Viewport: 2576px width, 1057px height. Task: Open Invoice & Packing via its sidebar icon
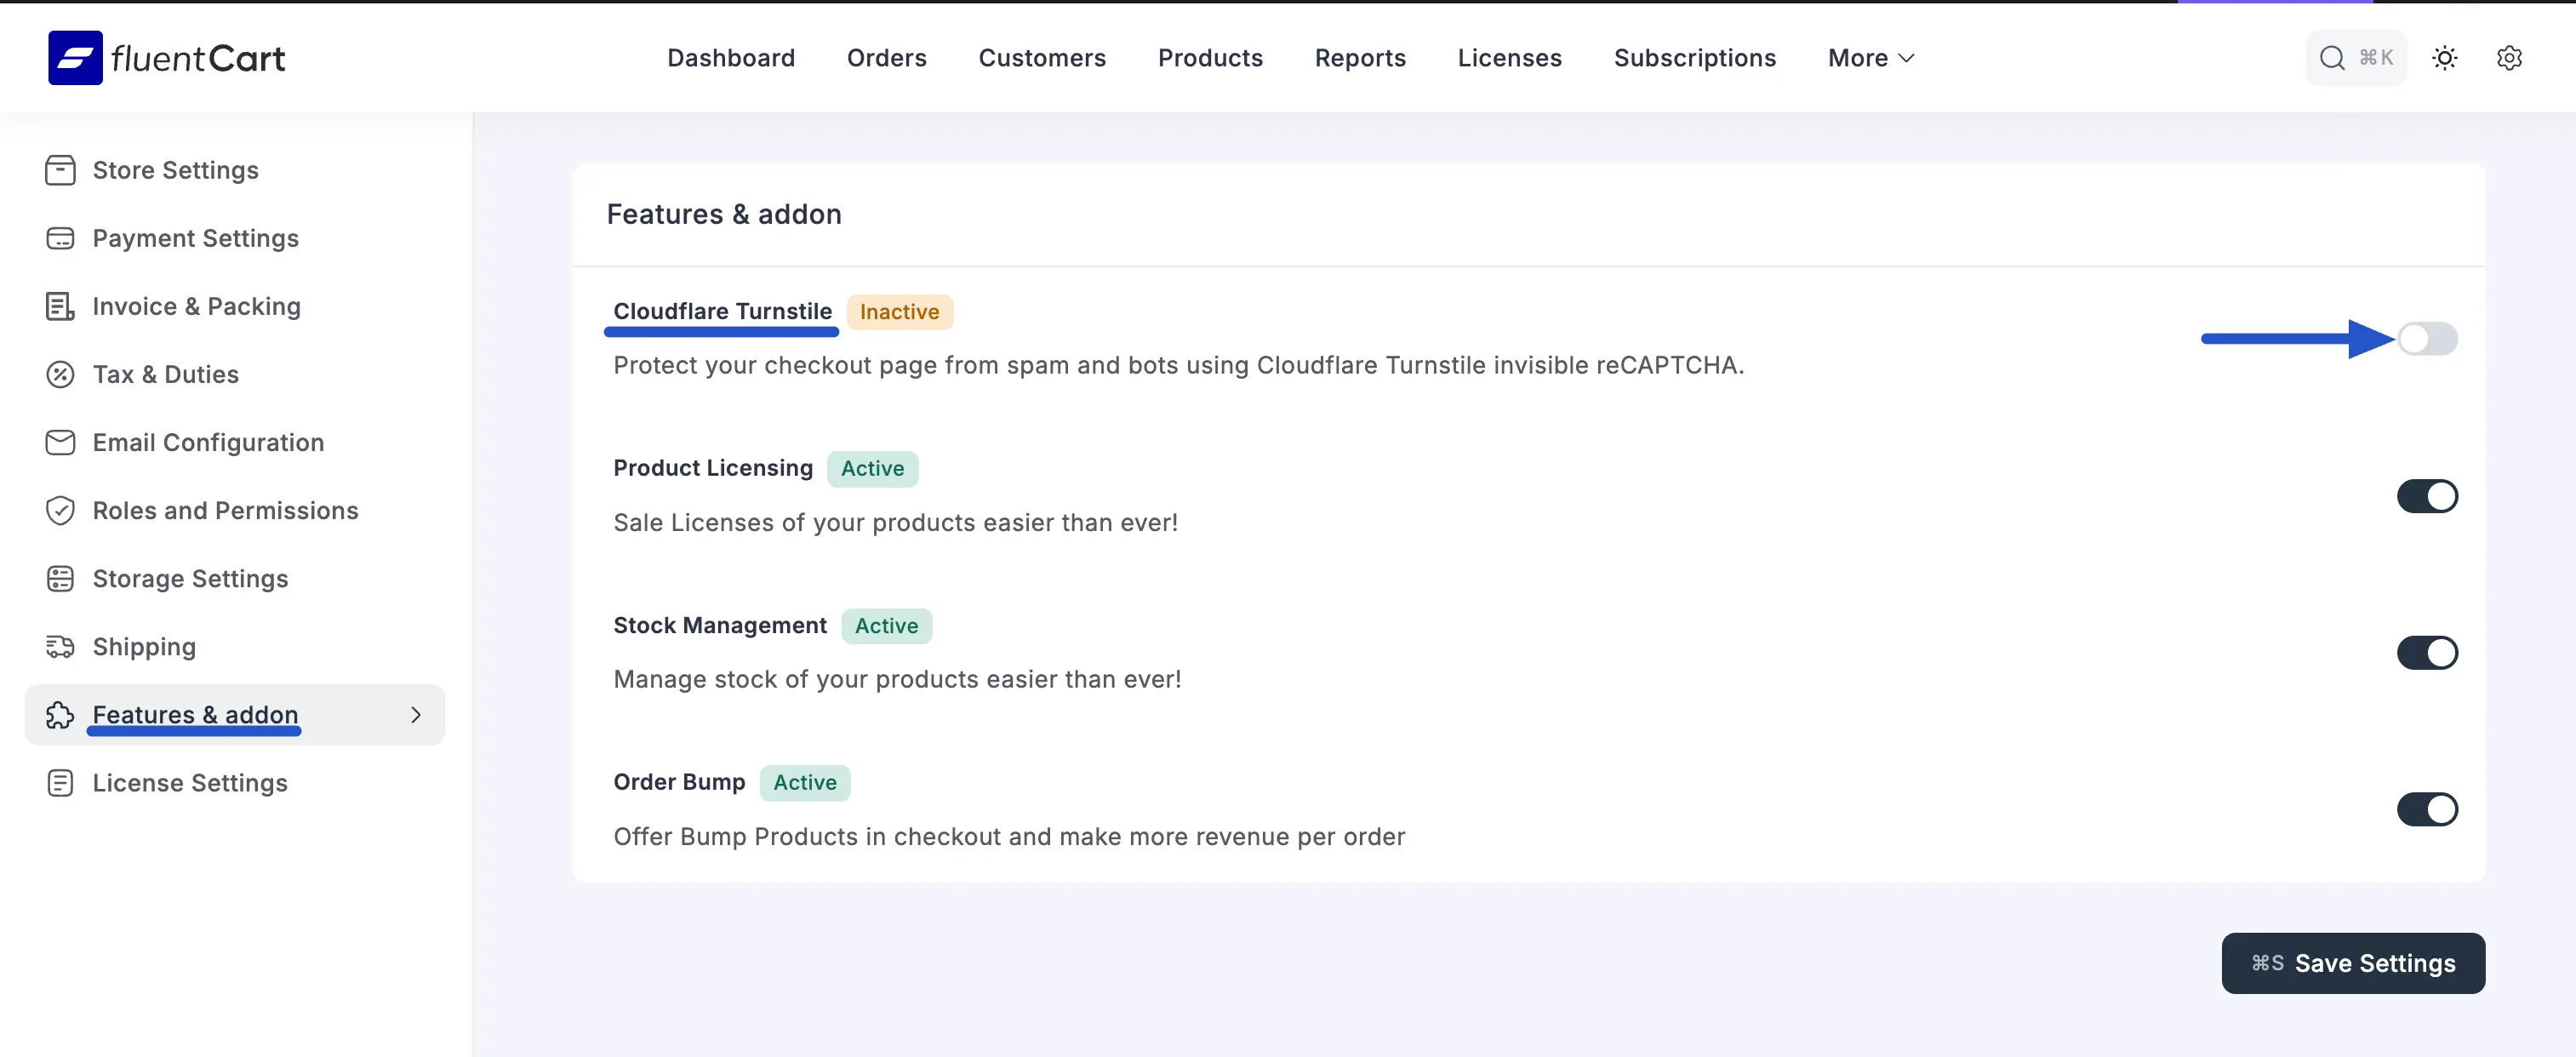tap(60, 306)
